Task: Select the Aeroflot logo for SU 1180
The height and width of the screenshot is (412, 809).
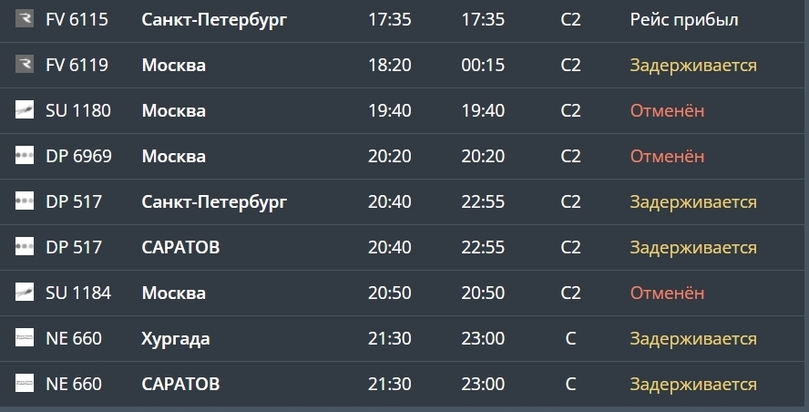Action: point(25,111)
